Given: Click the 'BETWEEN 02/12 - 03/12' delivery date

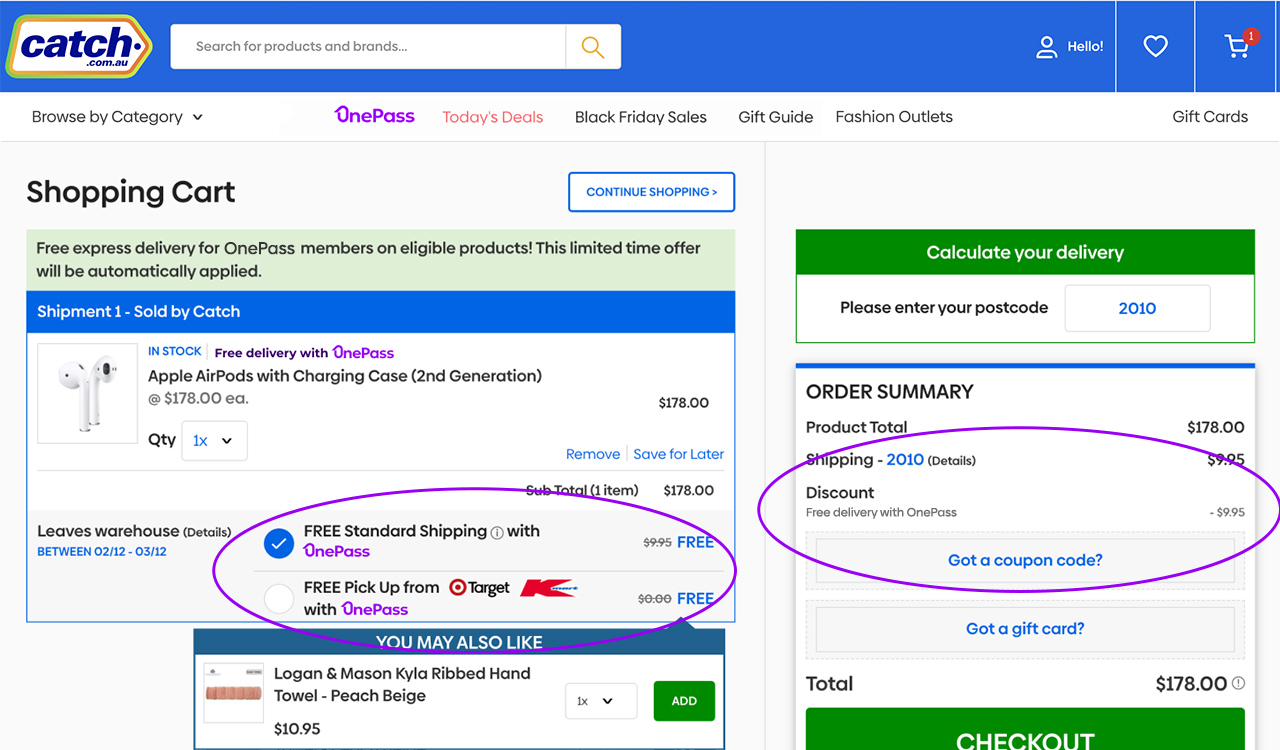Looking at the screenshot, I should click(x=102, y=552).
